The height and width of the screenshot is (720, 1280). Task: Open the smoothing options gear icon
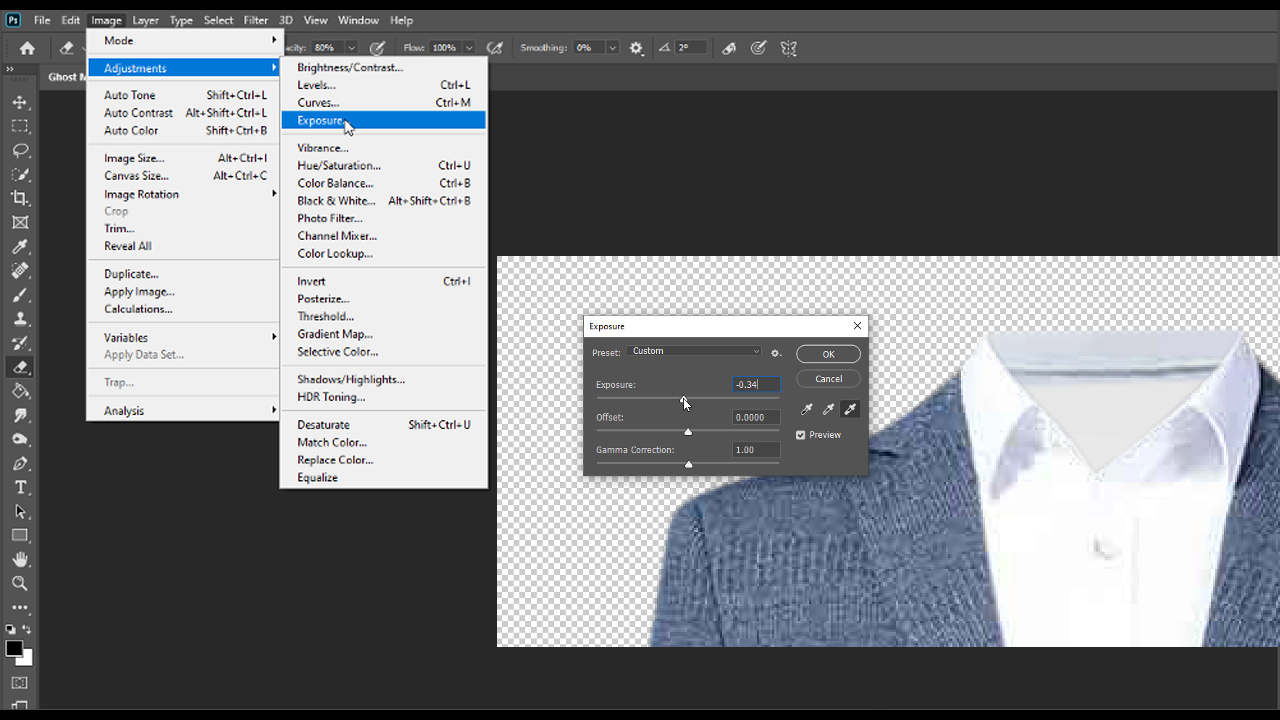(636, 48)
